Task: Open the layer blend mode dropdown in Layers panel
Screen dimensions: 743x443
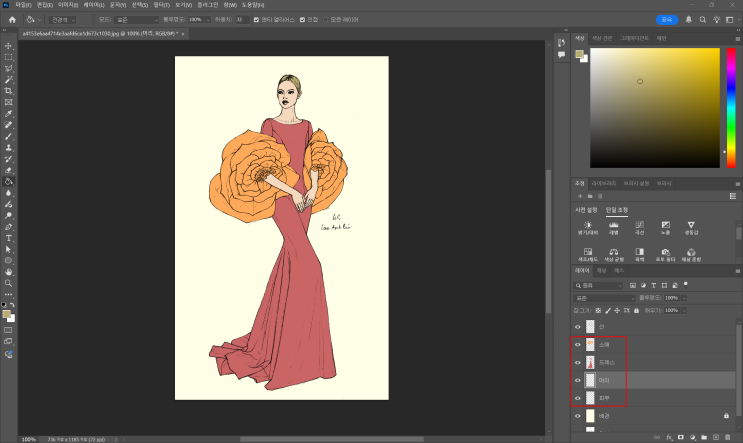Action: 603,298
